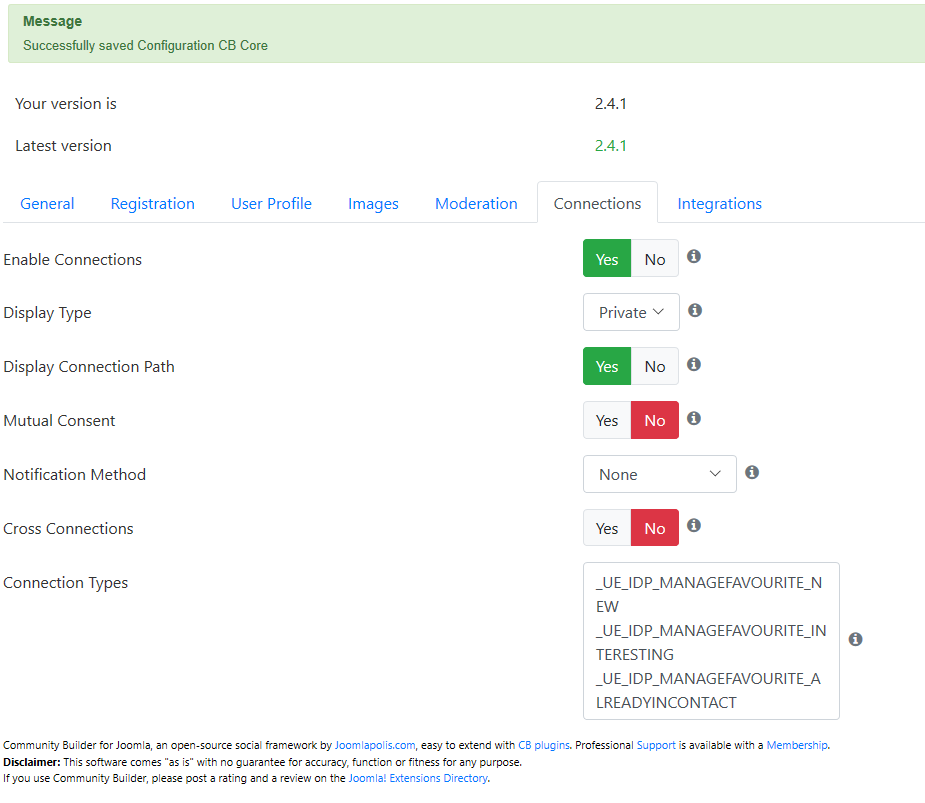Turn Display Connection Path to No
Screen dimensions: 925x803
[655, 366]
